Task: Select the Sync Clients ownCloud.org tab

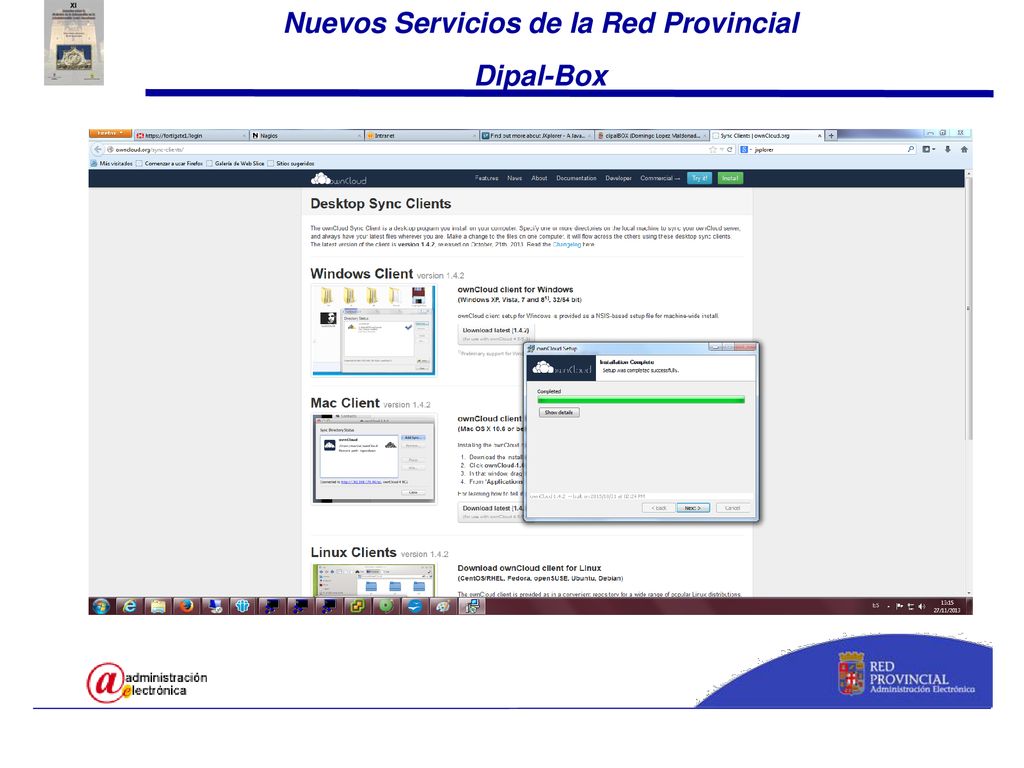Action: 767,136
